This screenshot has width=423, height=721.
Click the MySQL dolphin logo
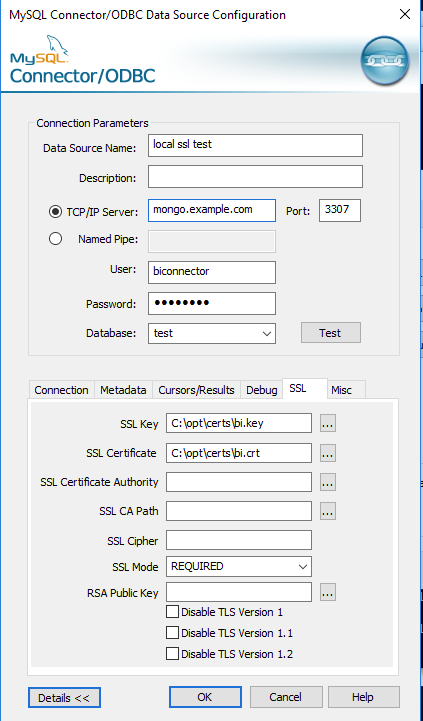pyautogui.click(x=56, y=46)
